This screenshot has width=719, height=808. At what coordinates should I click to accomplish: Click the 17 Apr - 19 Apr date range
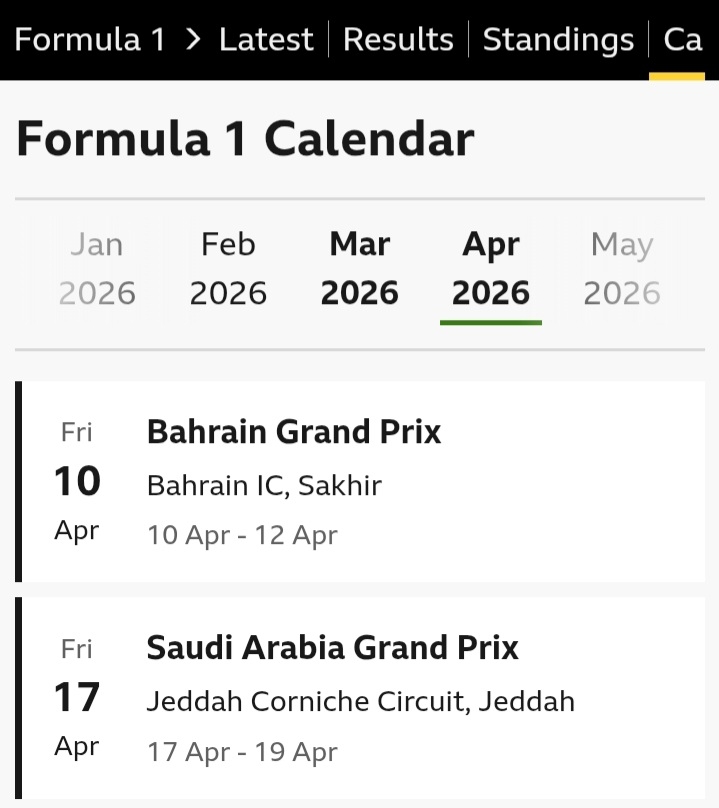[x=242, y=752]
